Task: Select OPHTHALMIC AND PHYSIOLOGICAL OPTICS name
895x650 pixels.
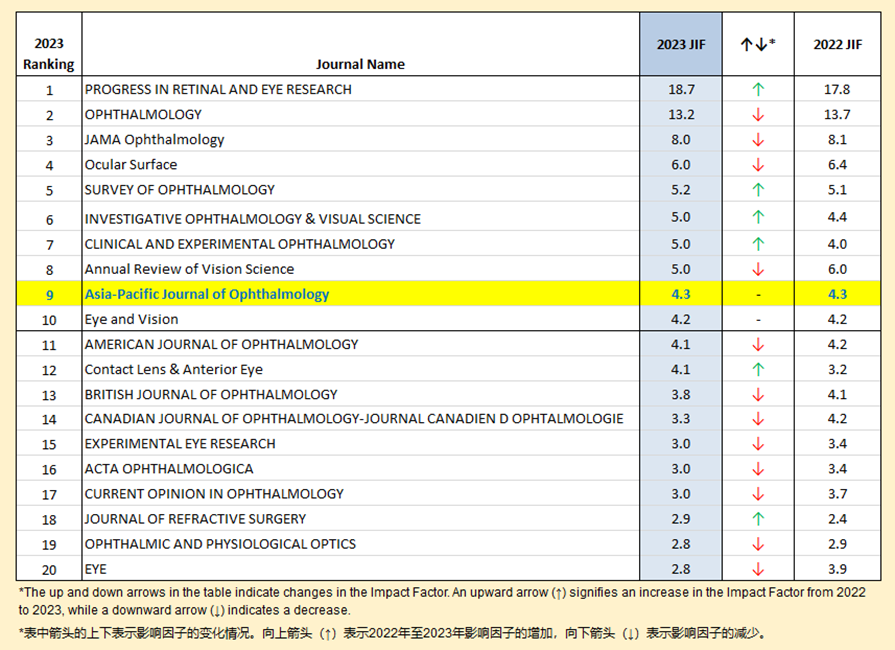Action: pos(220,544)
